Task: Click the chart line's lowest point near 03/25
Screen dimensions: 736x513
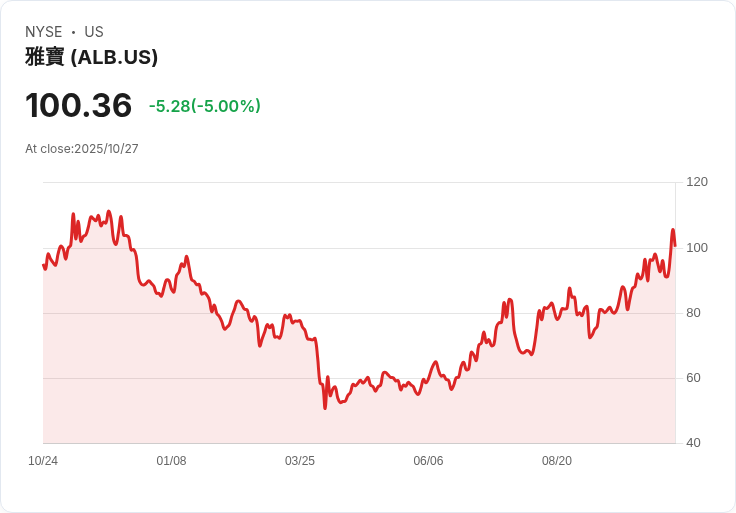Action: click(x=325, y=407)
